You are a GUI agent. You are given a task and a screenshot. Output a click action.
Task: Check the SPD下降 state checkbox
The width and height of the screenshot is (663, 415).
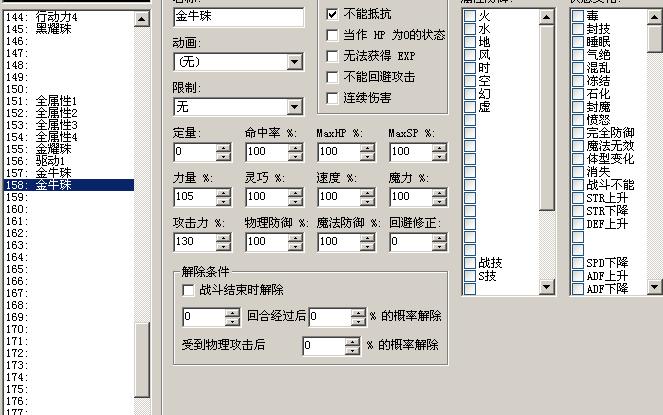(x=578, y=263)
